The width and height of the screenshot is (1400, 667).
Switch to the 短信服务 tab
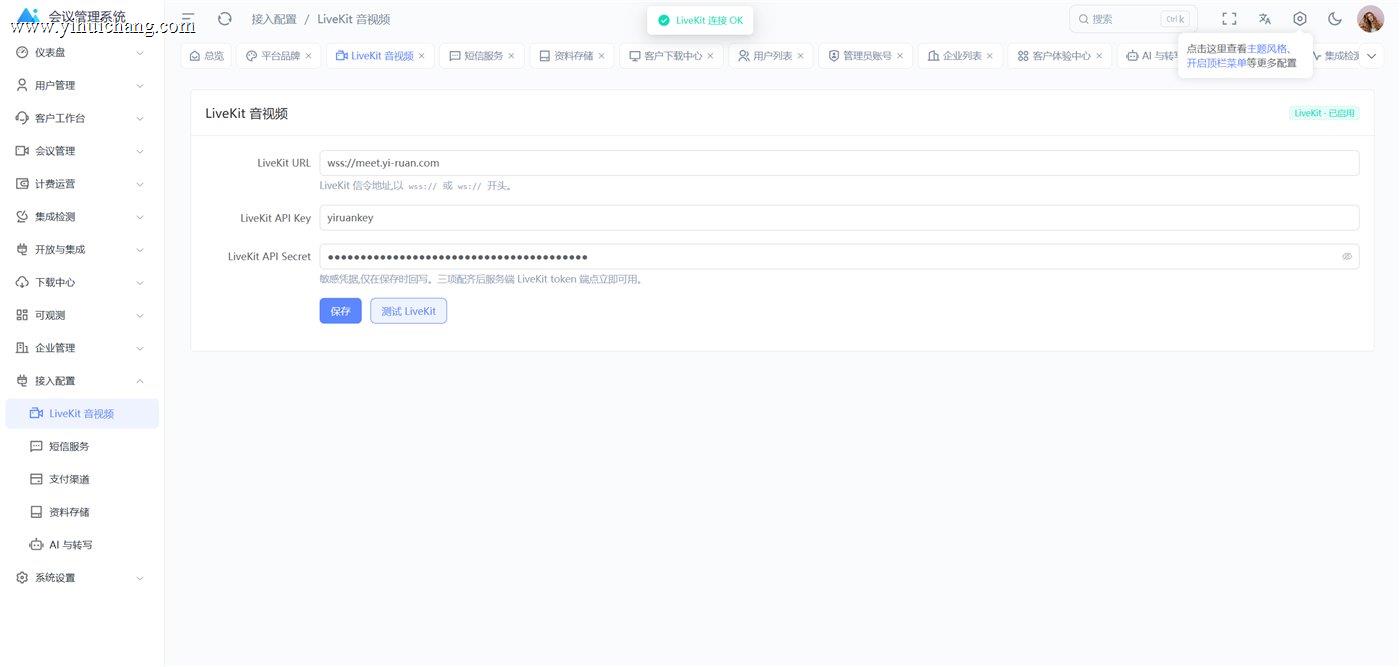[x=484, y=56]
